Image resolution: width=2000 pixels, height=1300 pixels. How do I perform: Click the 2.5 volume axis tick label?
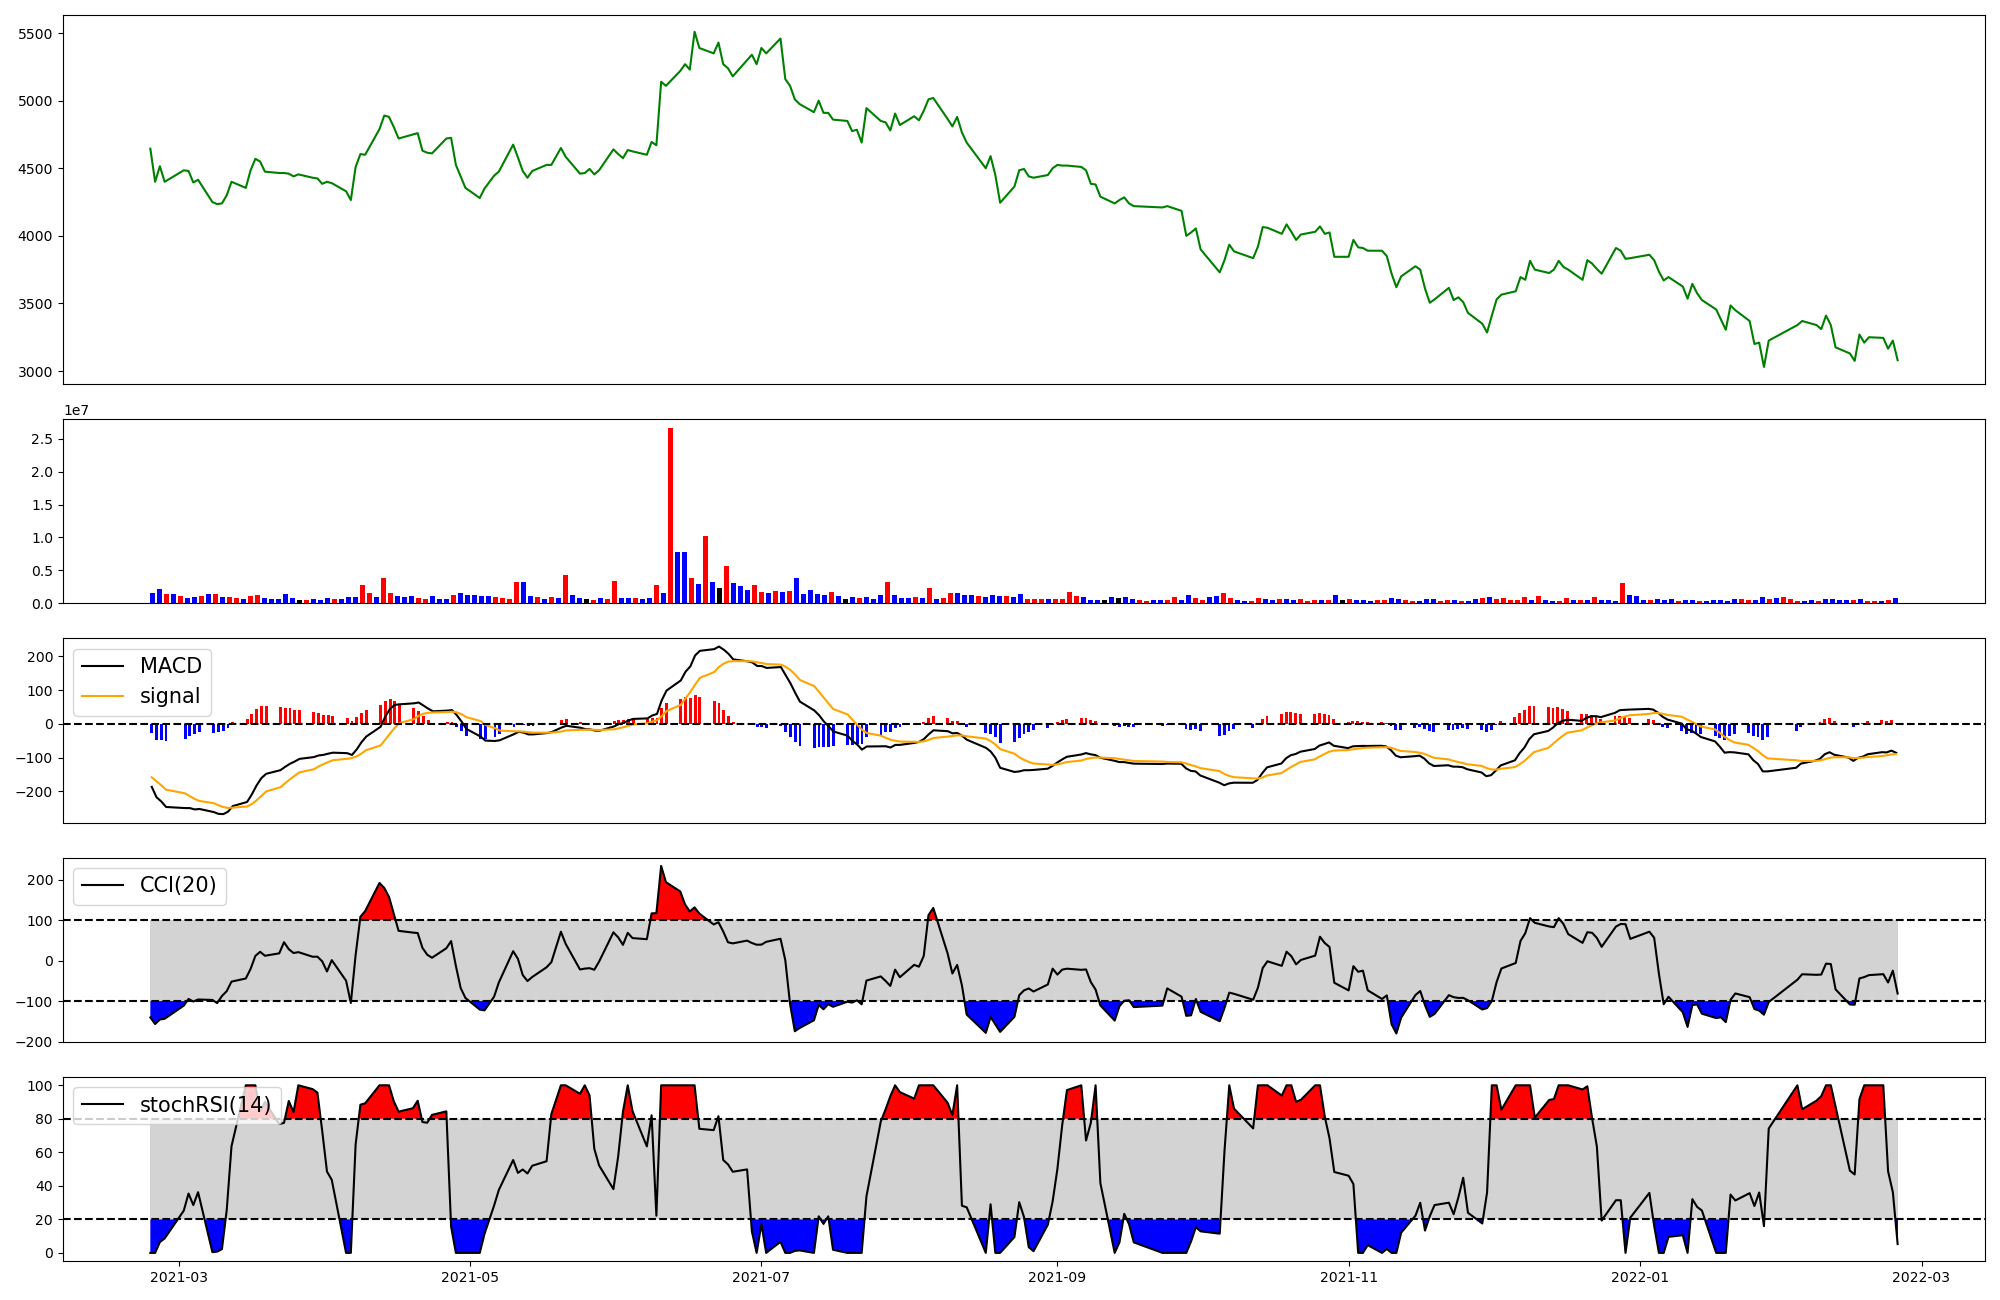tap(42, 439)
